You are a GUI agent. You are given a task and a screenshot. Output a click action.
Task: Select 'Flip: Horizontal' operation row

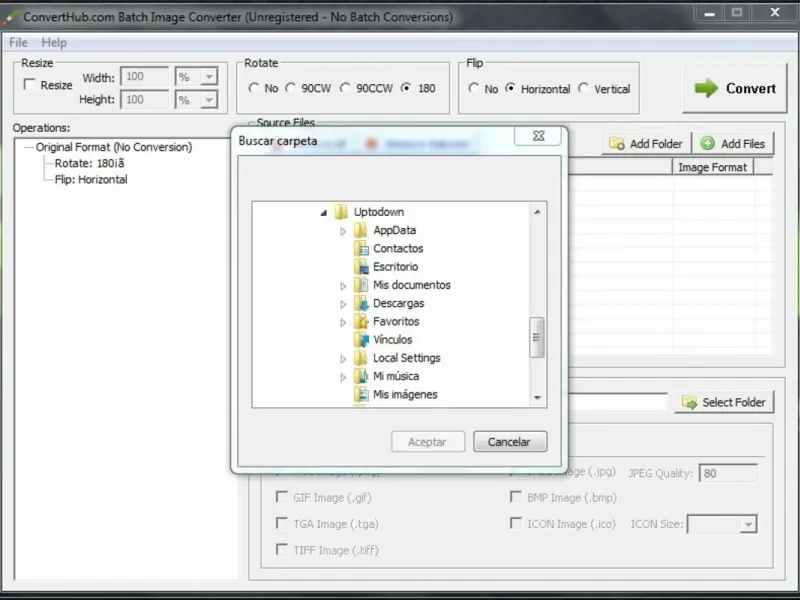[91, 180]
